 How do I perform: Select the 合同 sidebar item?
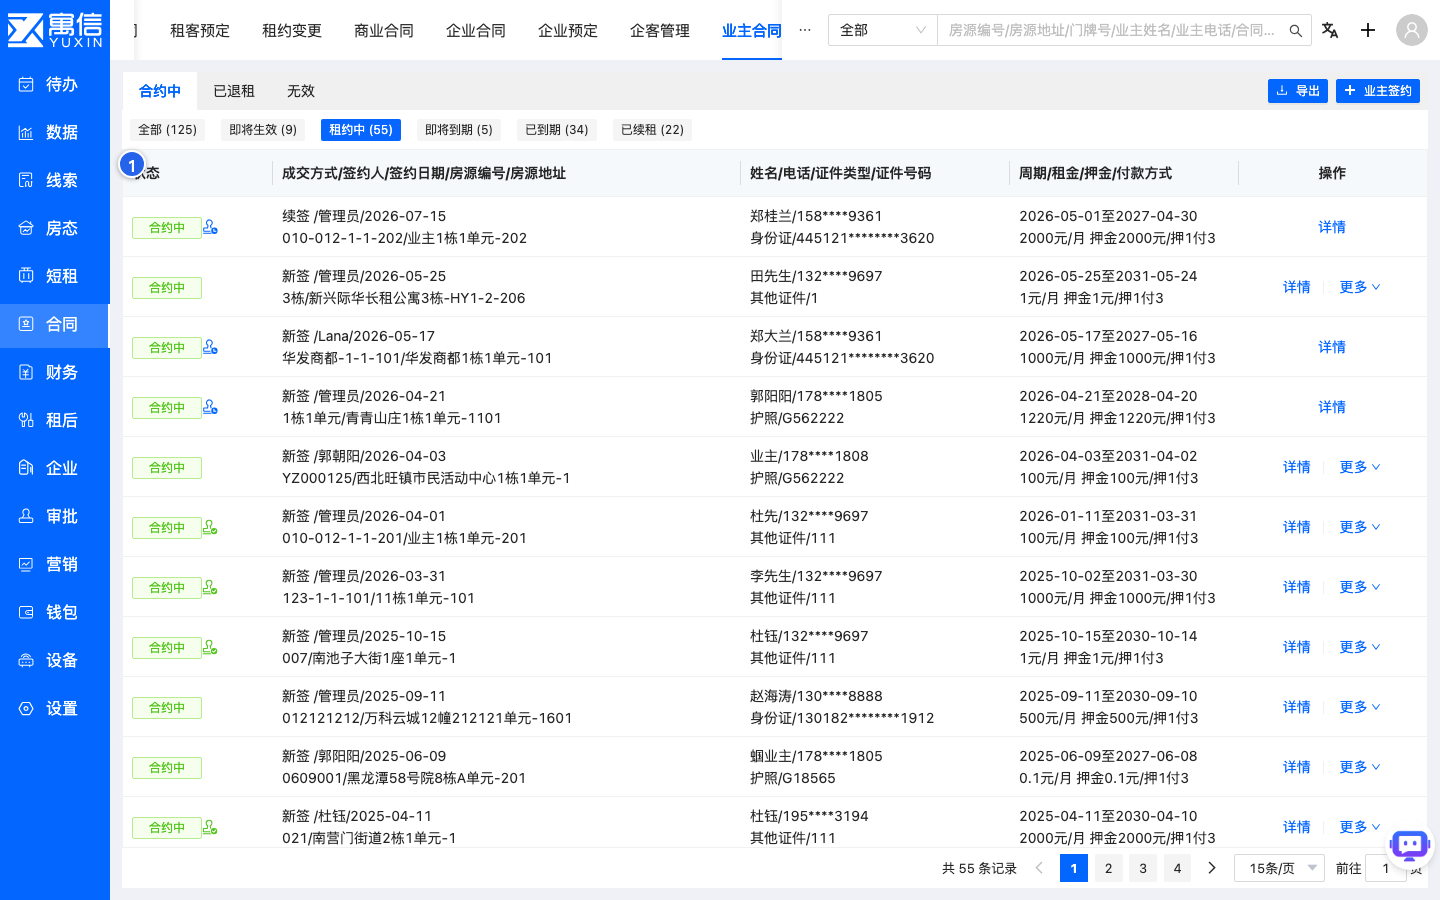pos(55,324)
